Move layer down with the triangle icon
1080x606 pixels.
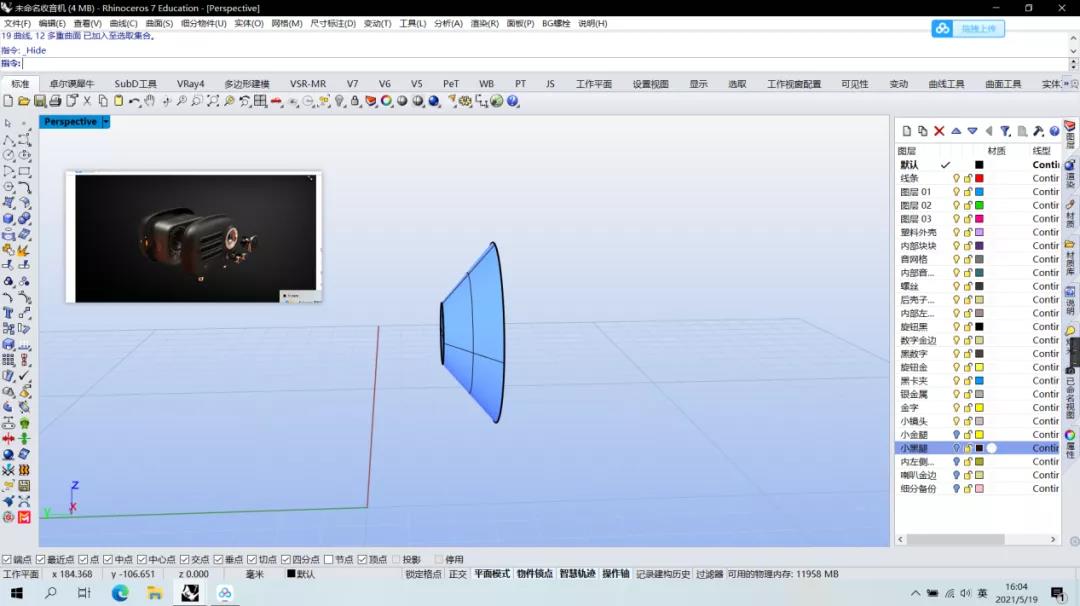[x=973, y=131]
